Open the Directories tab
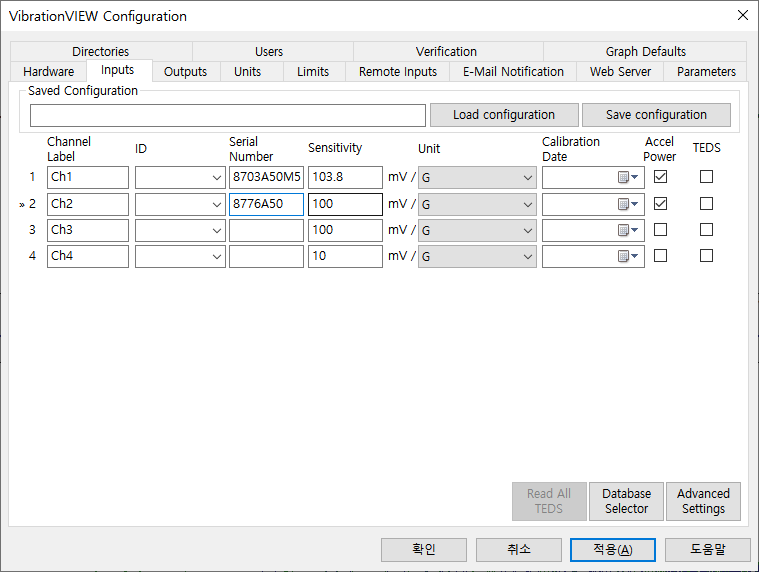Image resolution: width=759 pixels, height=572 pixels. [x=101, y=51]
